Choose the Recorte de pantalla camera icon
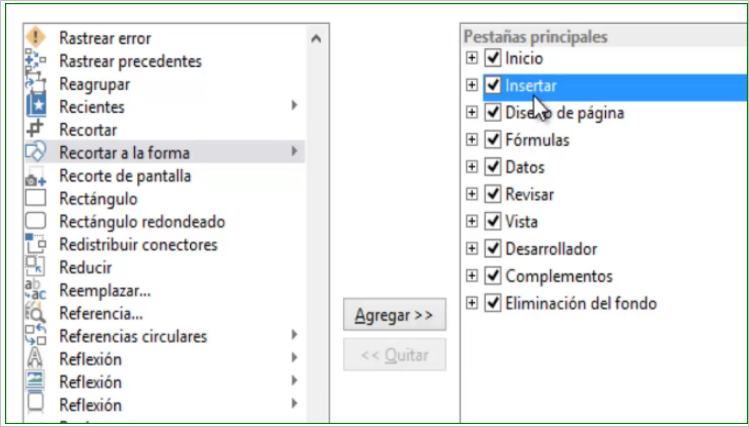This screenshot has height=427, width=749. pyautogui.click(x=36, y=176)
